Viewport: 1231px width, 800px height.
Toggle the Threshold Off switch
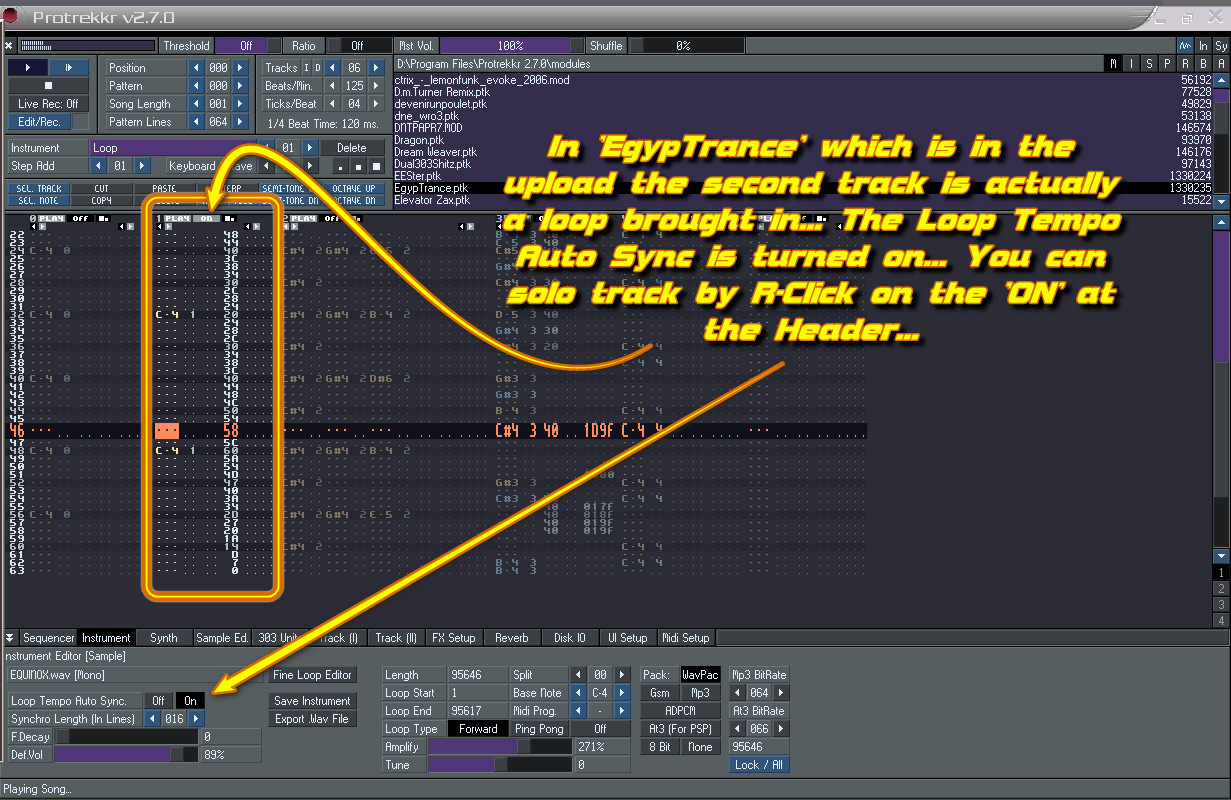pos(246,45)
